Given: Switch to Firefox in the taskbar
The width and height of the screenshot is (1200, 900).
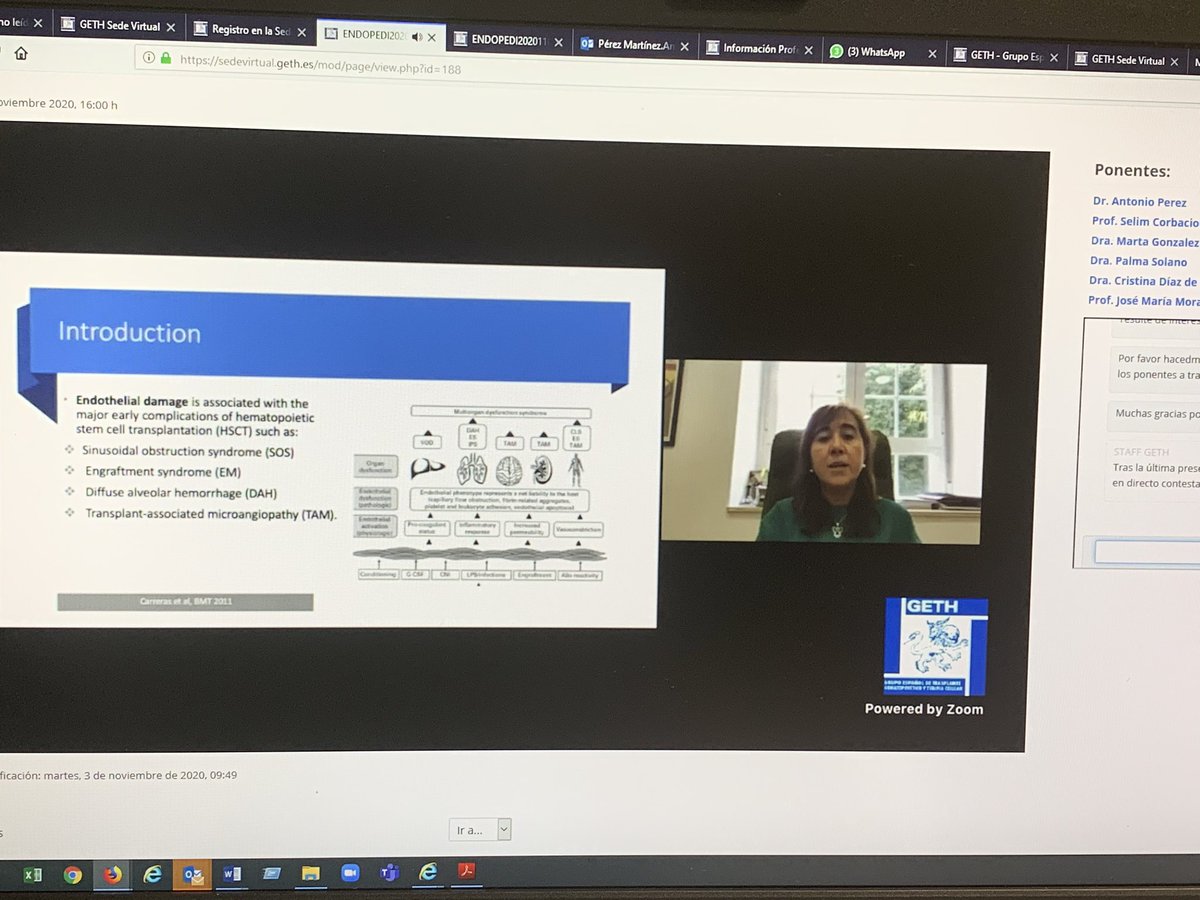Looking at the screenshot, I should [112, 875].
